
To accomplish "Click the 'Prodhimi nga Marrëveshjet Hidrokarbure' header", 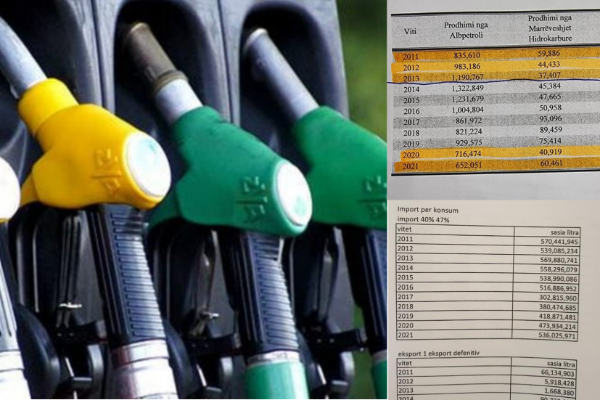I will [550, 28].
